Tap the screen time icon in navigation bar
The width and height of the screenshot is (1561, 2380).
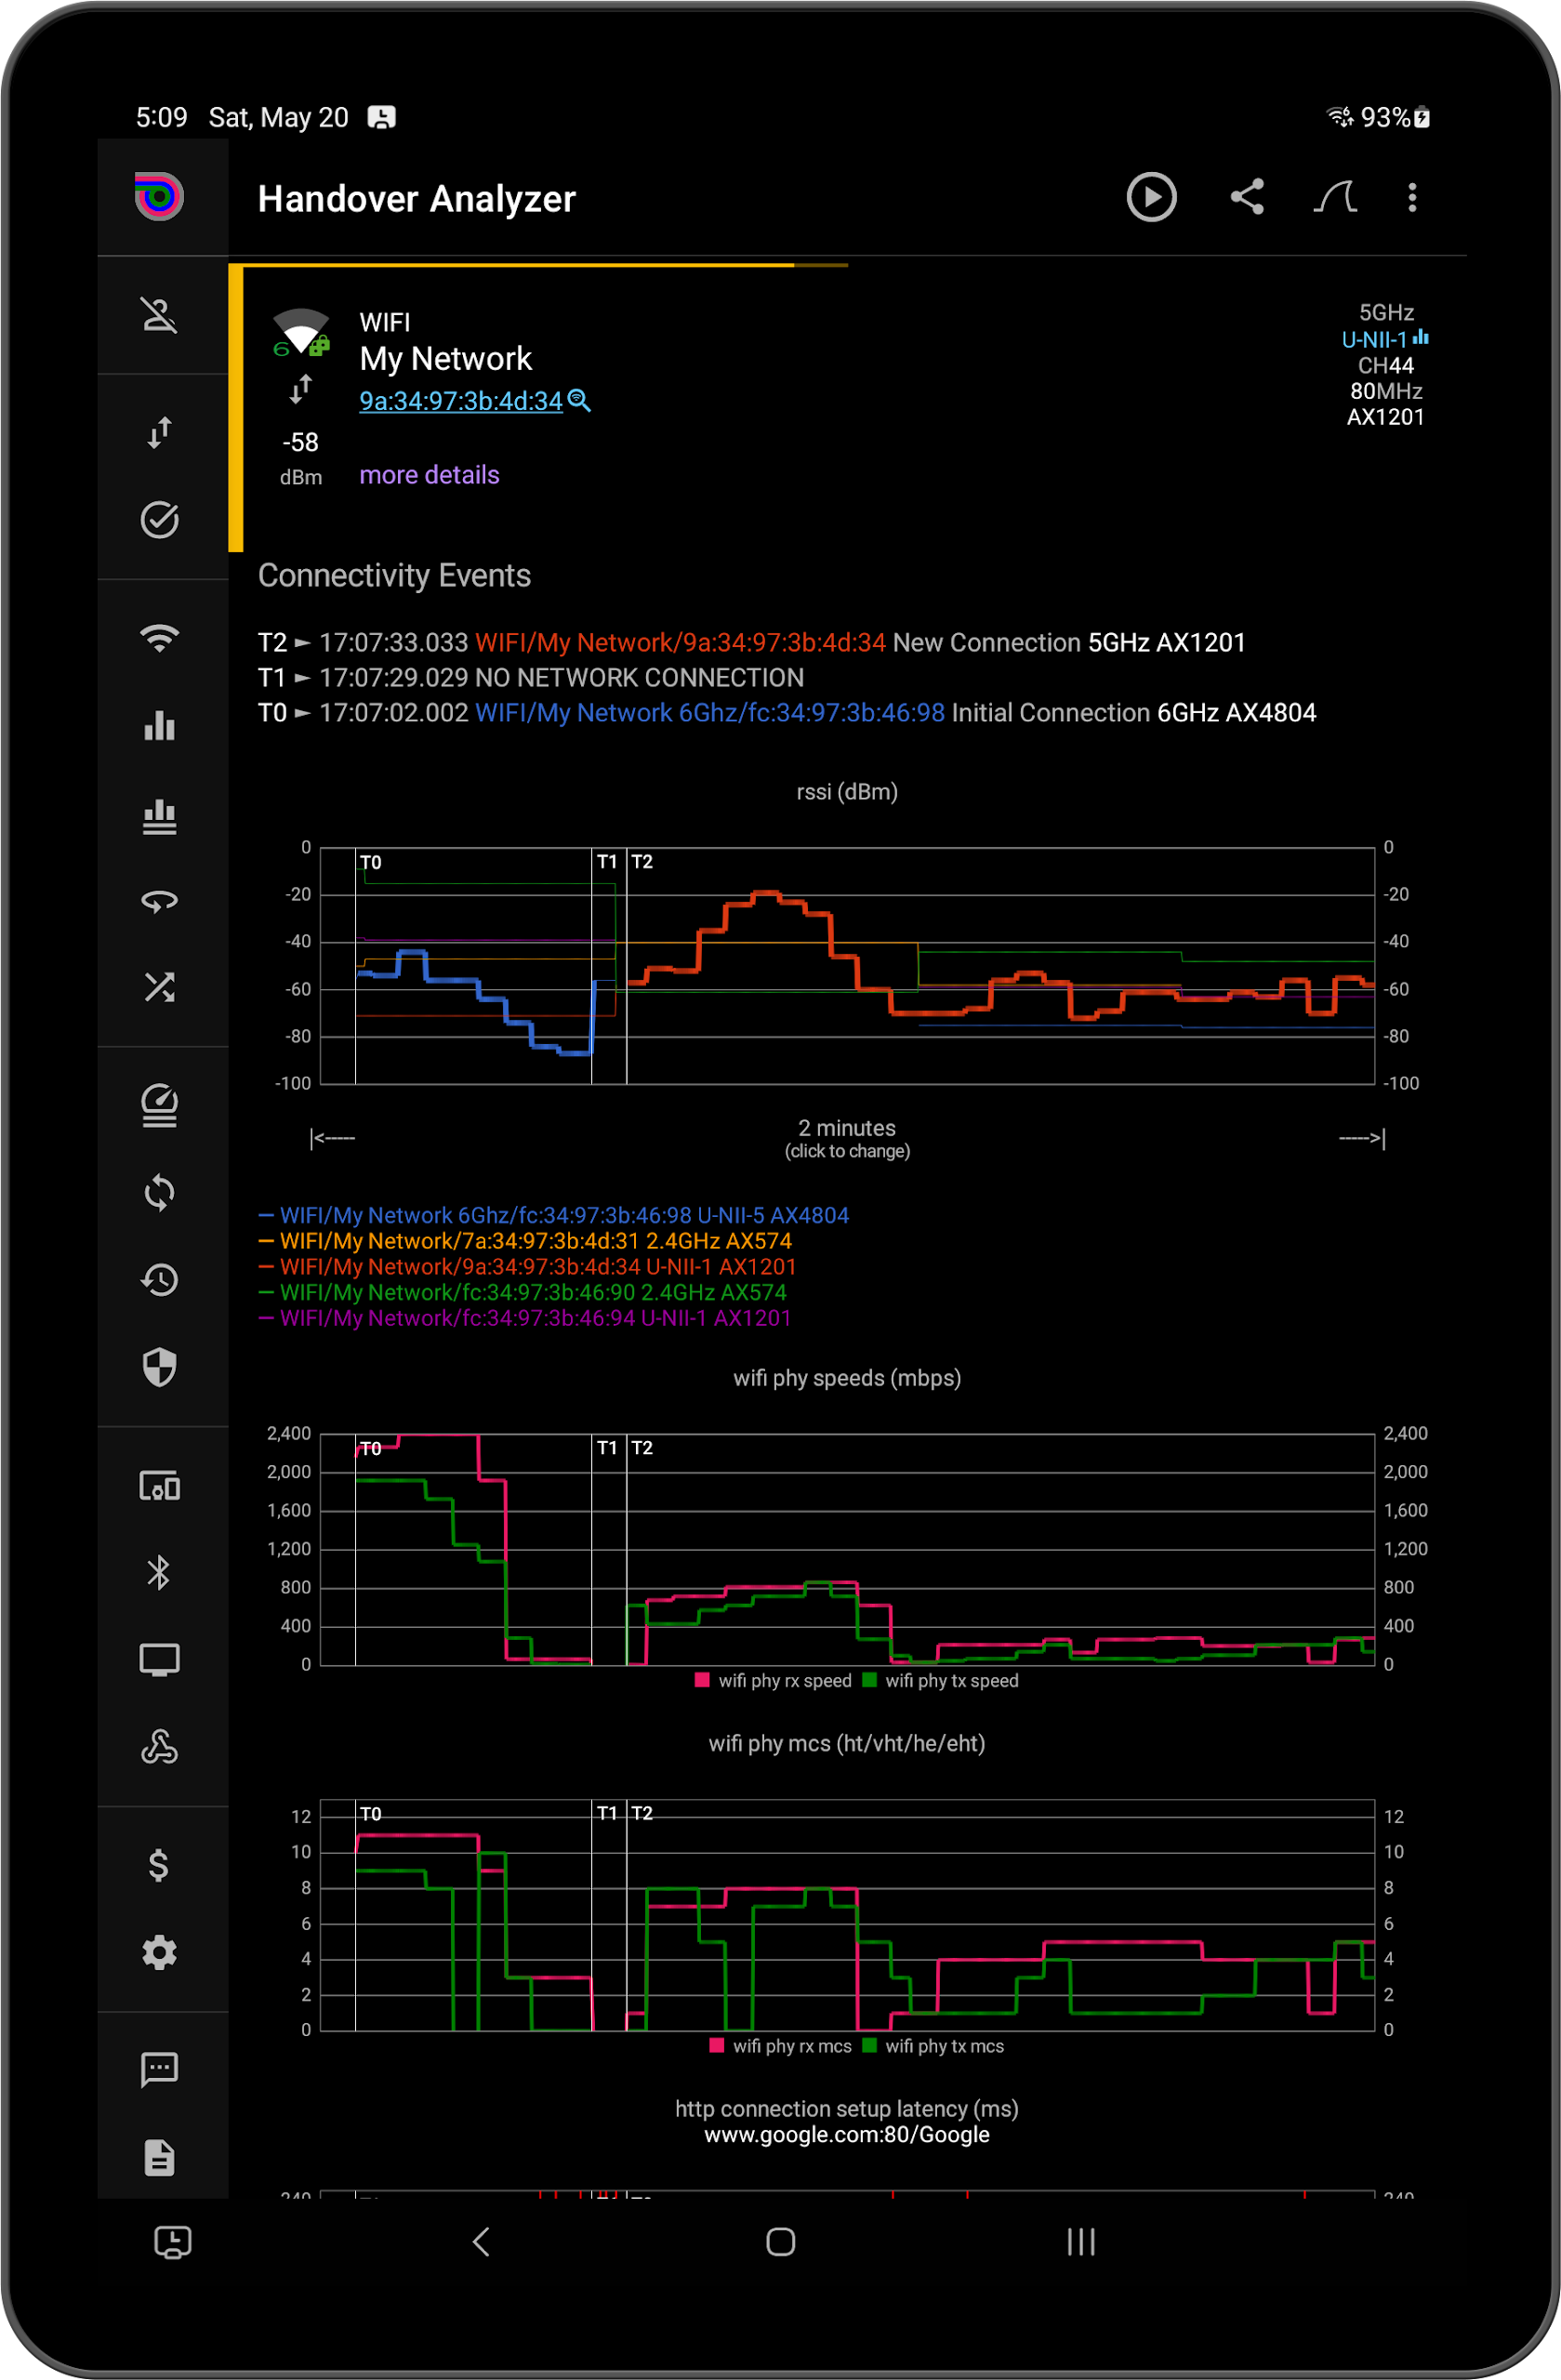[172, 2242]
